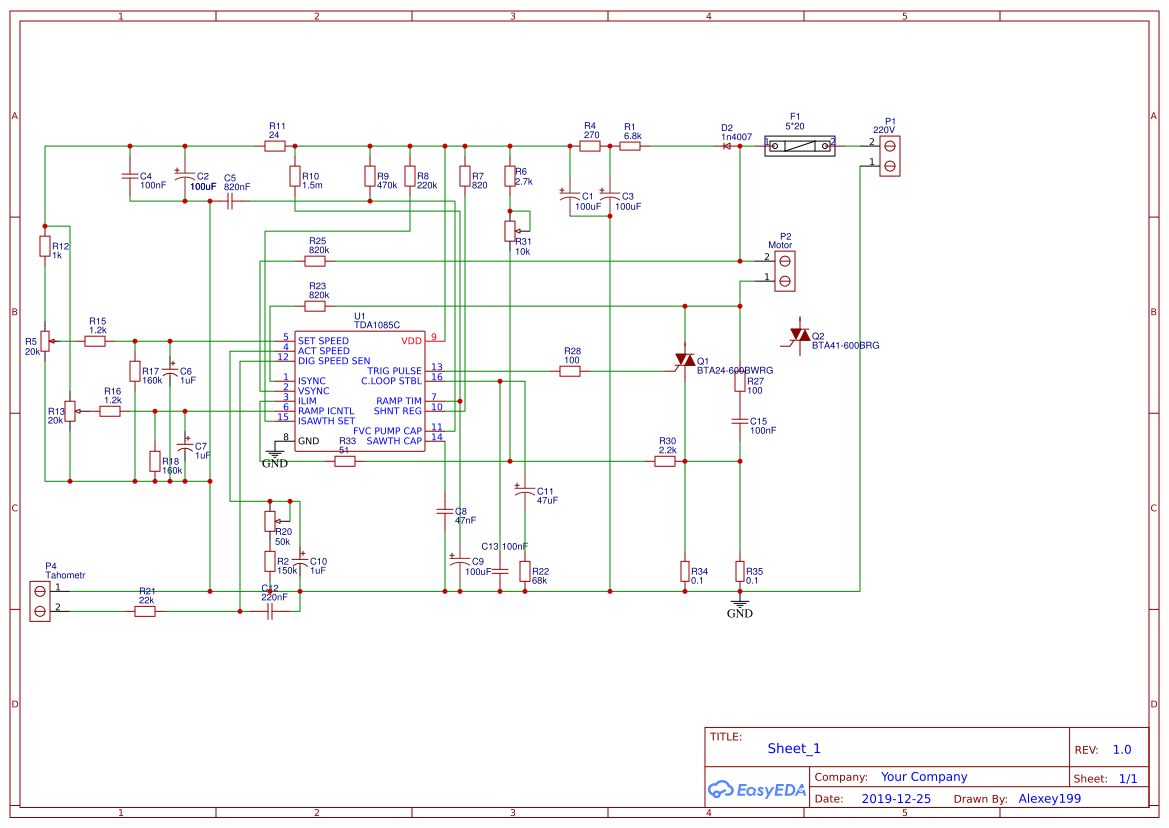Image resolution: width=1169 pixels, height=828 pixels.
Task: Click the 'VSYNC' pin label
Action: (x=314, y=391)
